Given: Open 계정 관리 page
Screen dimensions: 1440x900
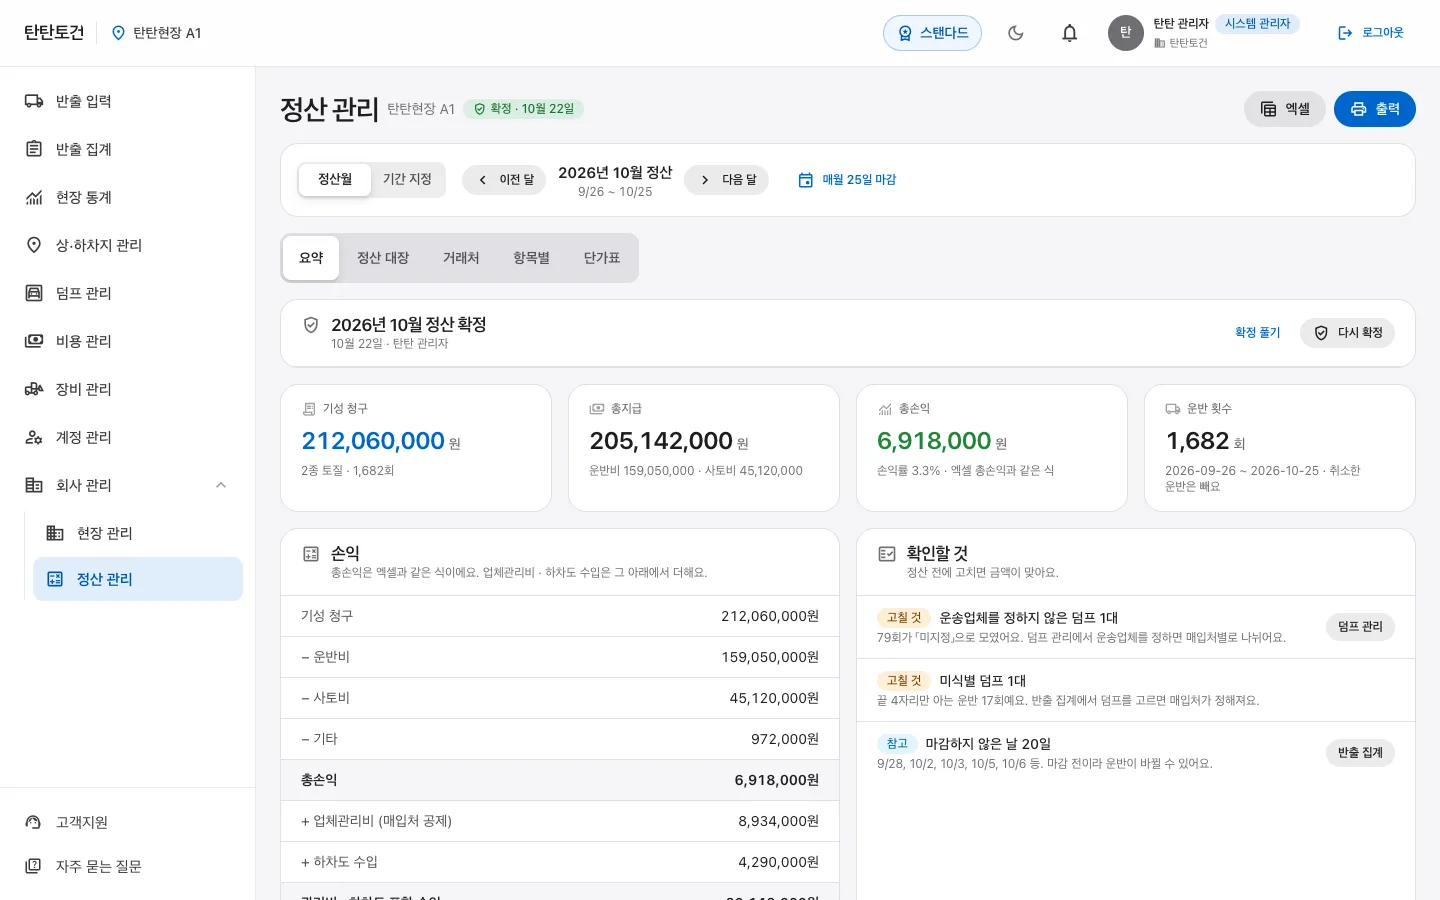Looking at the screenshot, I should pos(128,437).
